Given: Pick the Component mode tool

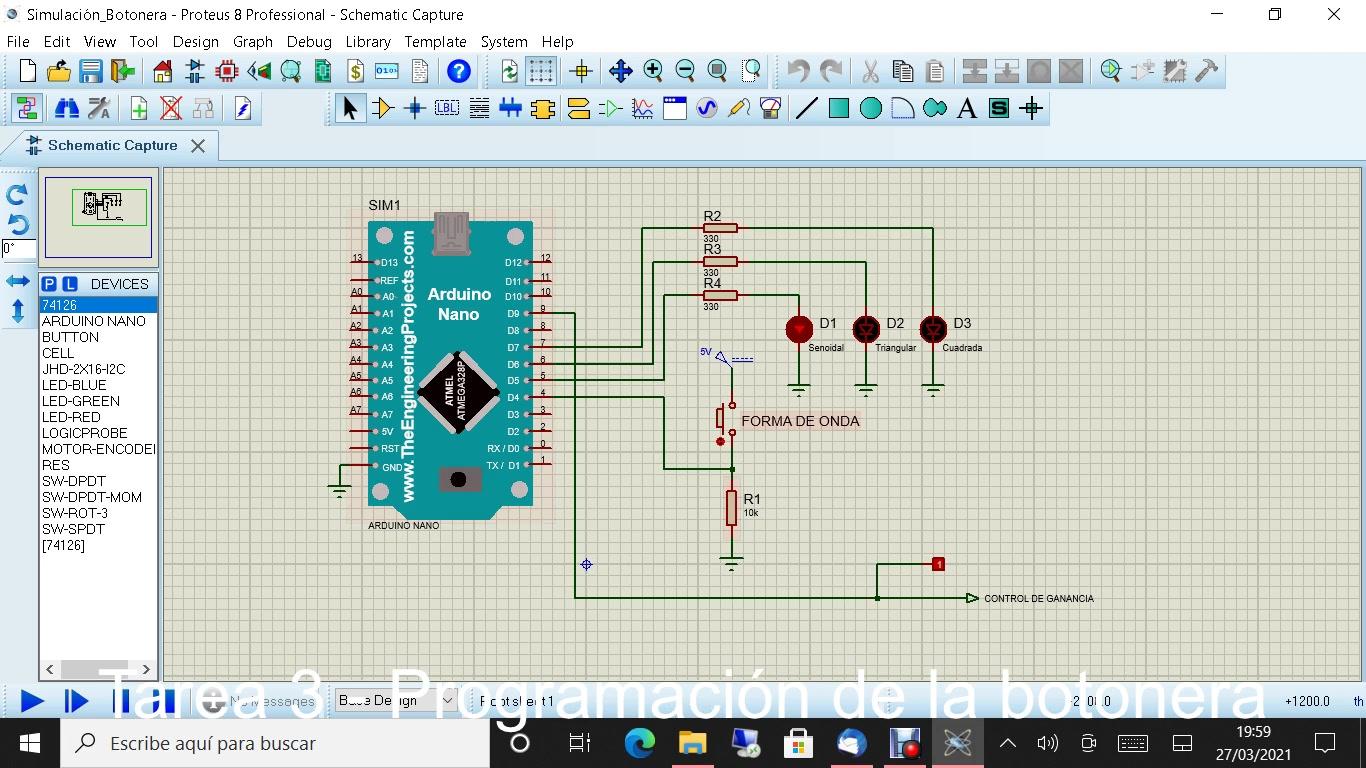Looking at the screenshot, I should (x=382, y=109).
